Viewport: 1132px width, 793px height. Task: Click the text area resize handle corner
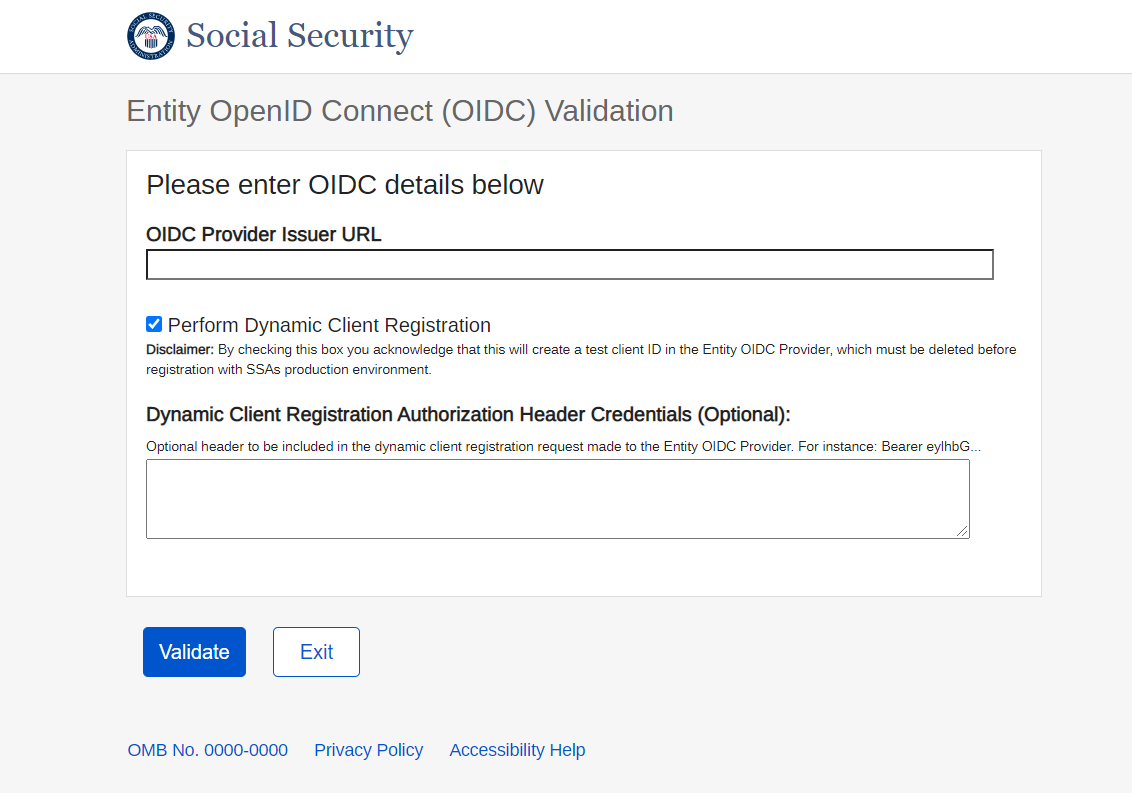tap(963, 532)
